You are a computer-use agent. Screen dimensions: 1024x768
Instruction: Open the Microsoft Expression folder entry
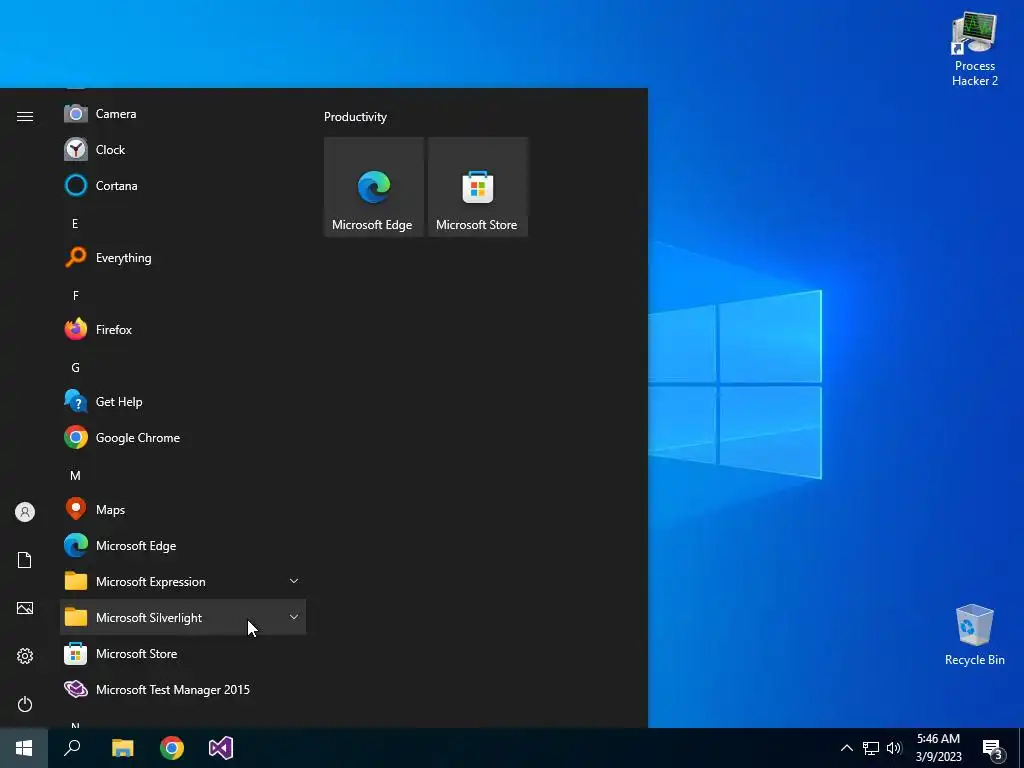tap(183, 581)
